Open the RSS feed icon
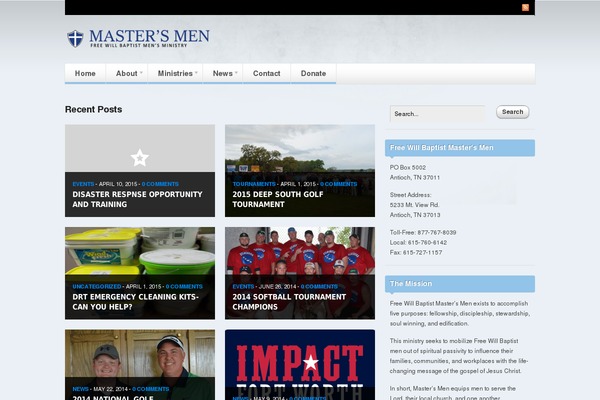Viewport: 600px width, 400px height. pyautogui.click(x=525, y=7)
